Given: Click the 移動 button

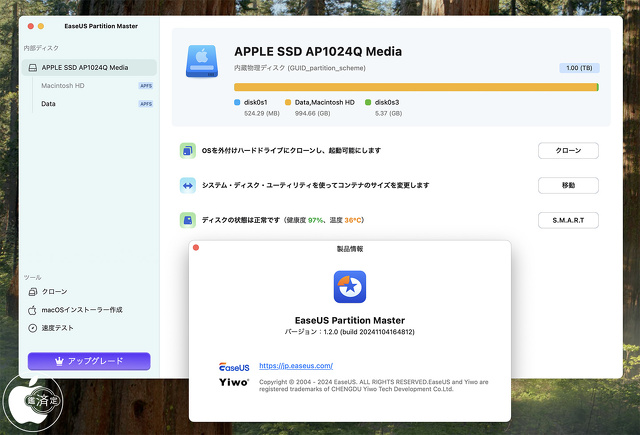Looking at the screenshot, I should [568, 185].
